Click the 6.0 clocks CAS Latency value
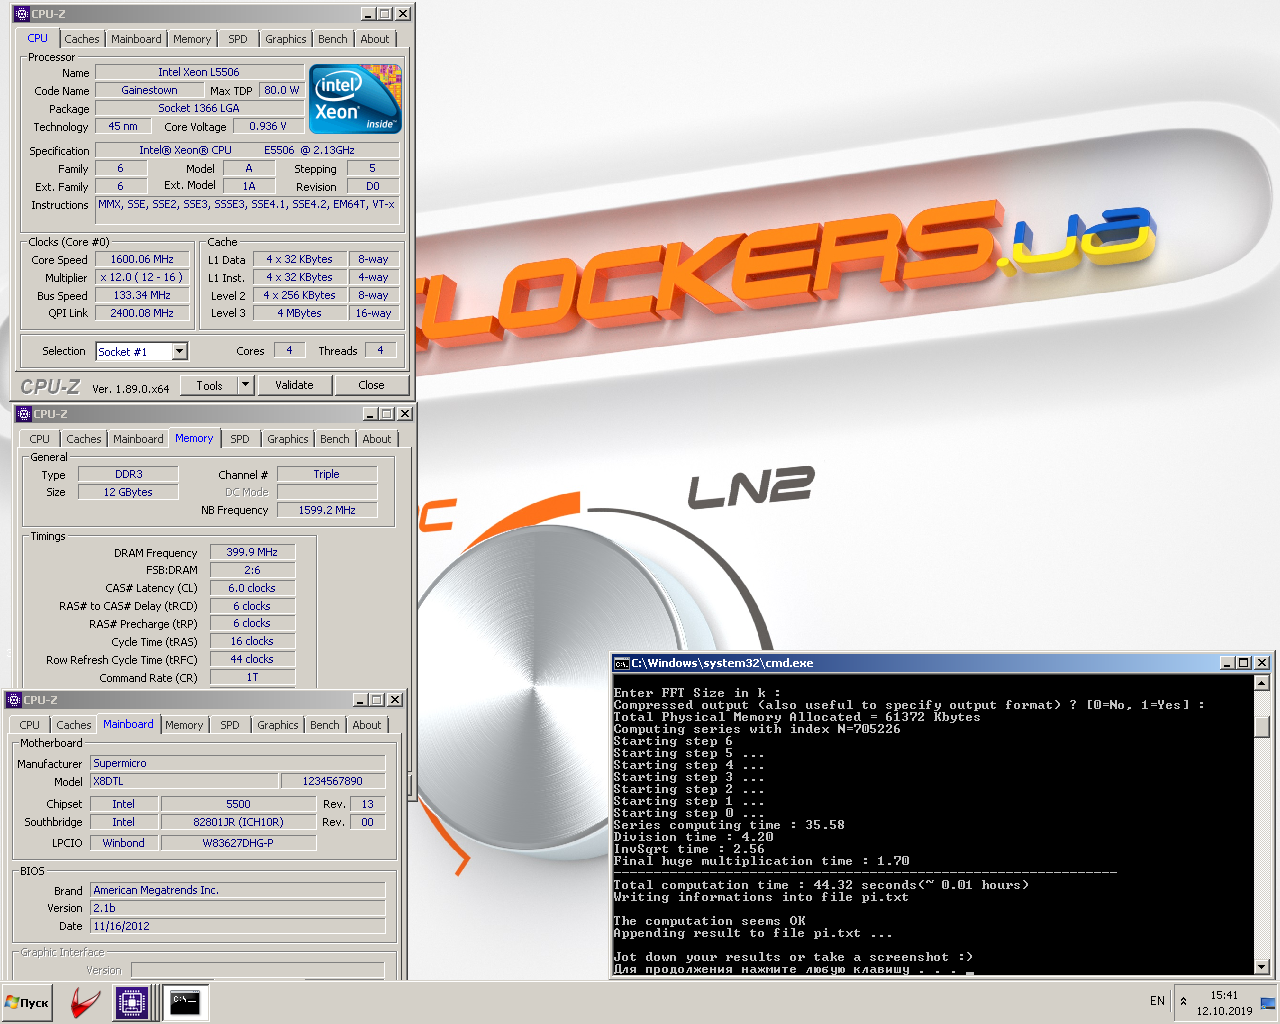Screen dimensions: 1280x1024 pyautogui.click(x=252, y=588)
